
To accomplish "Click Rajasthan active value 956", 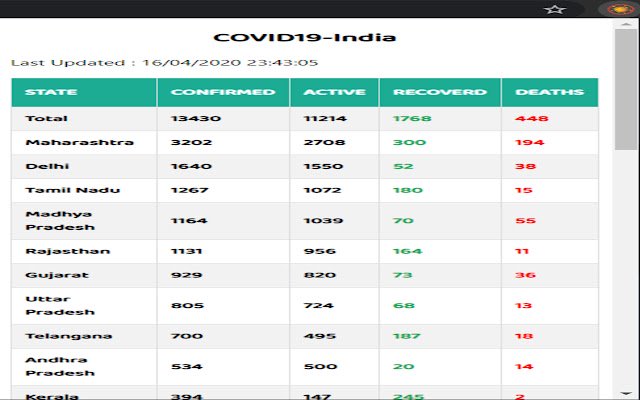I will (x=320, y=251).
